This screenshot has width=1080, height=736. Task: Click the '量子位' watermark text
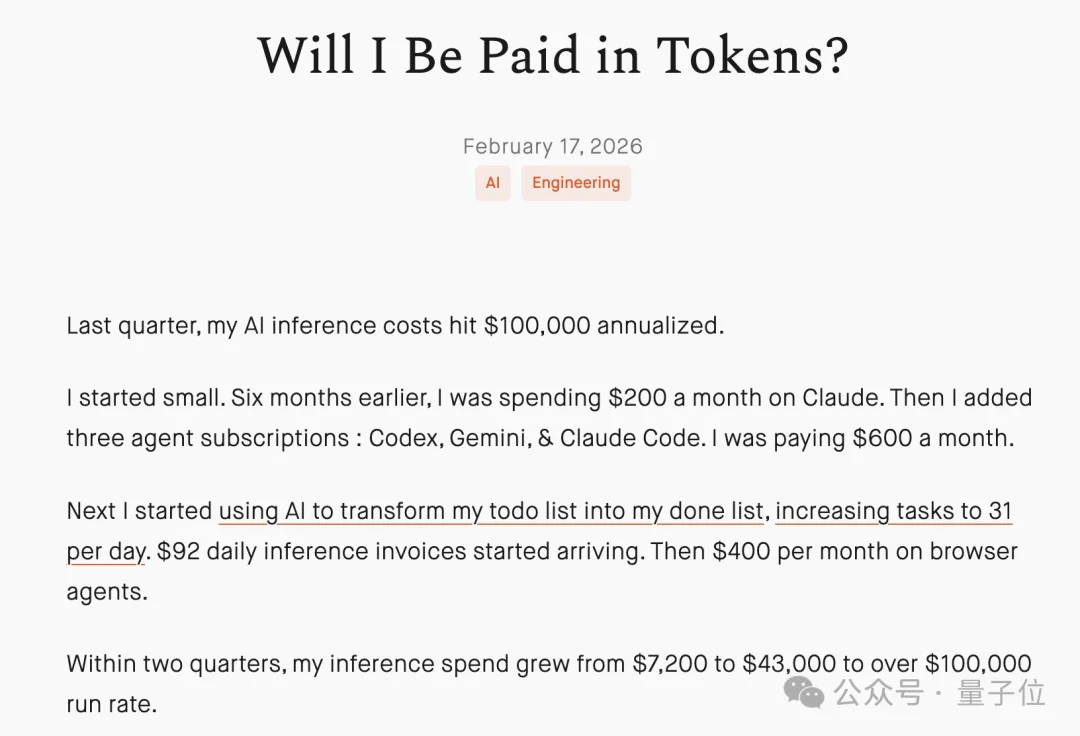[1001, 692]
